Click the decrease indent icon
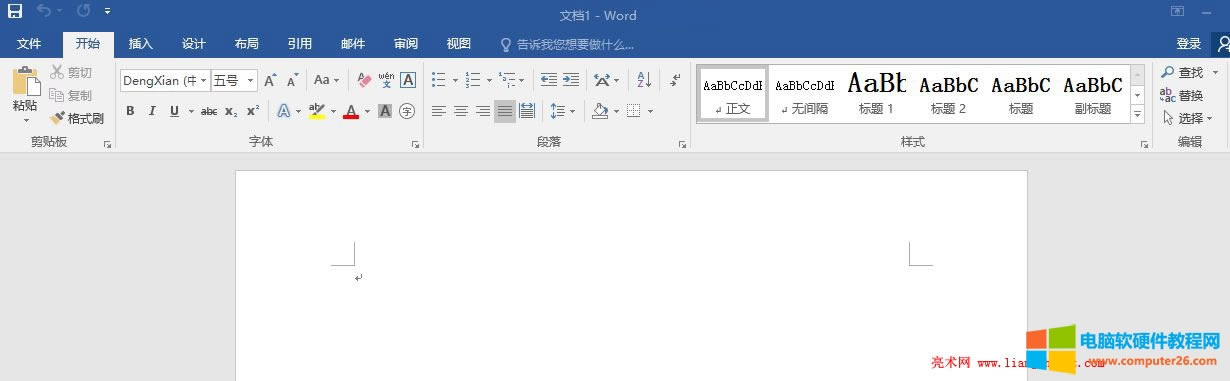Screen dimensions: 1230x381 [x=549, y=80]
